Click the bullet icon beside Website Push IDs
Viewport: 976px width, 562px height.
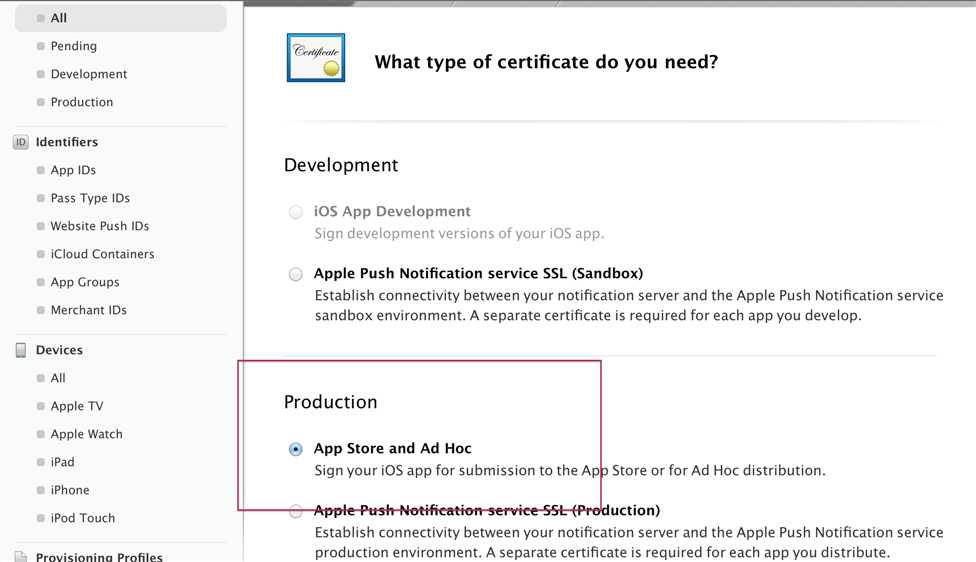tap(40, 226)
